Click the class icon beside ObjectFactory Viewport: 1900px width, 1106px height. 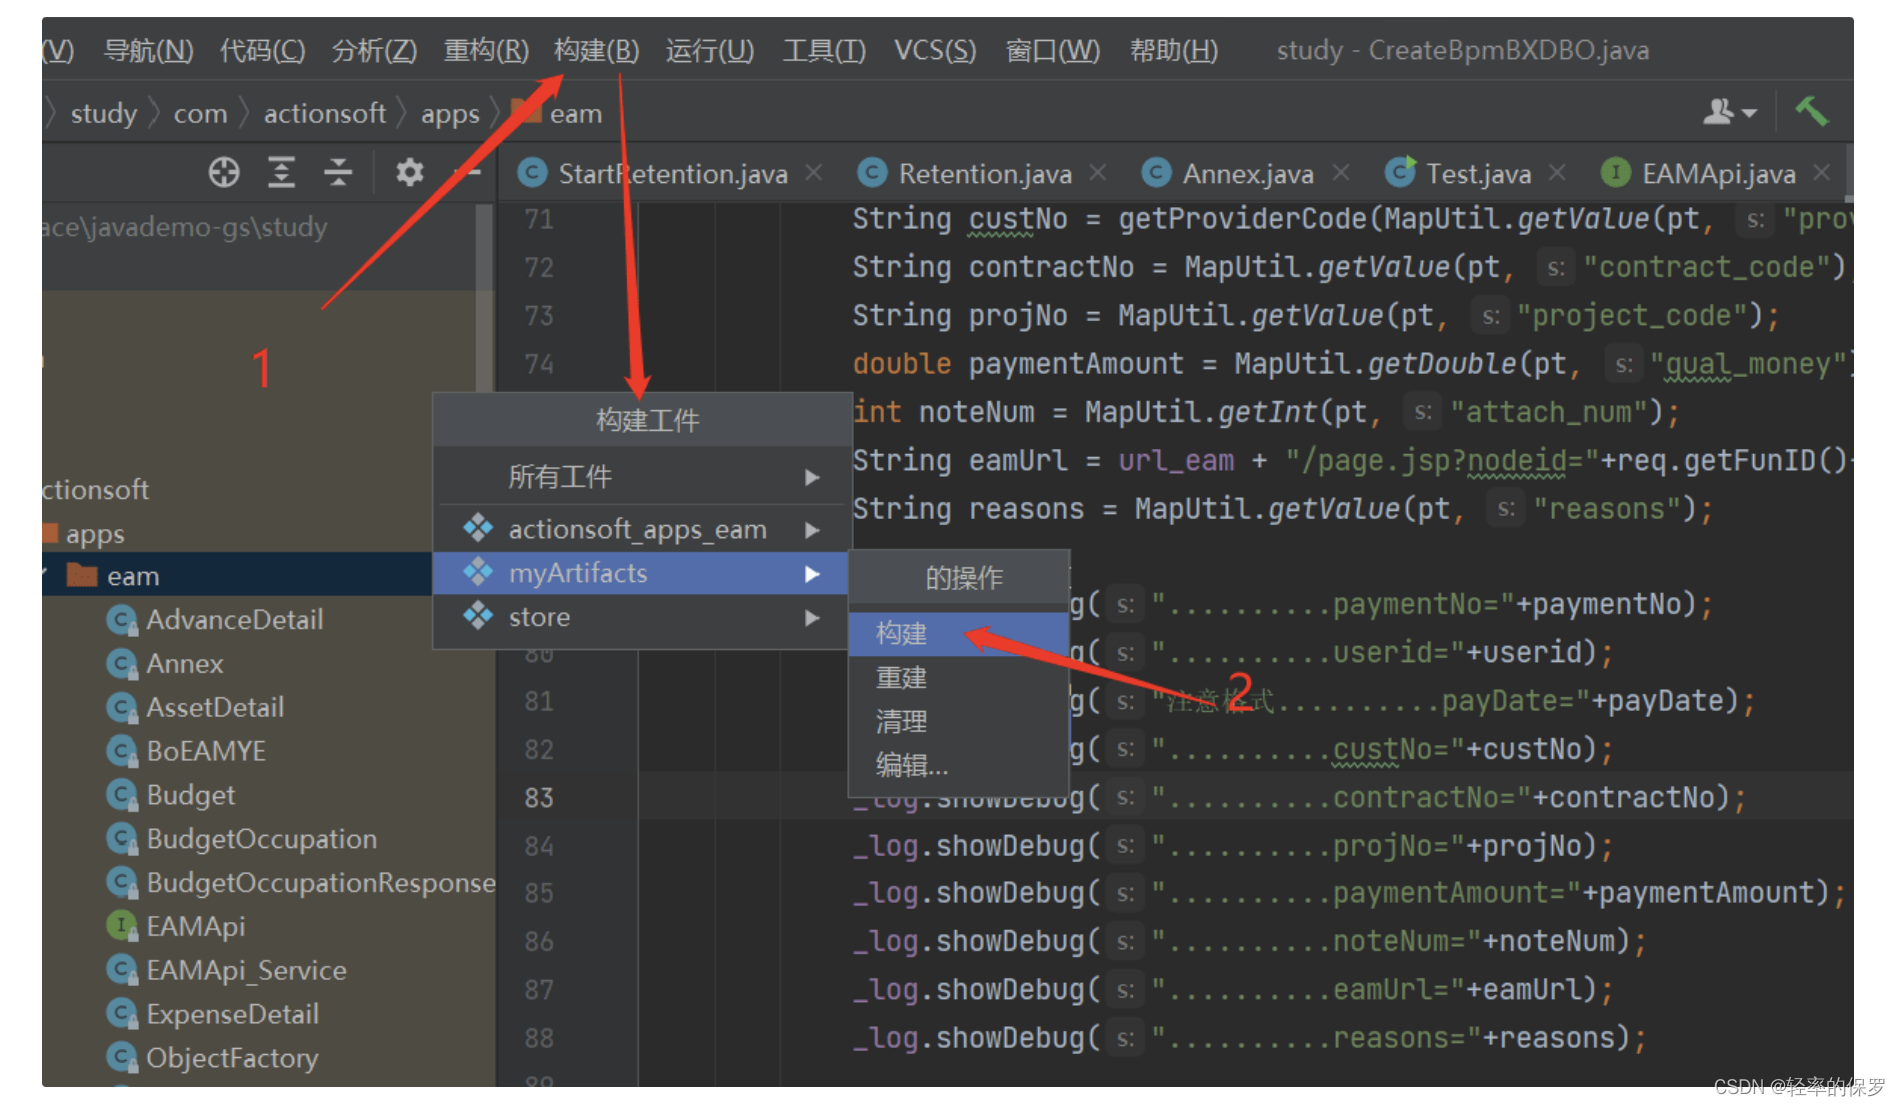click(x=122, y=1058)
